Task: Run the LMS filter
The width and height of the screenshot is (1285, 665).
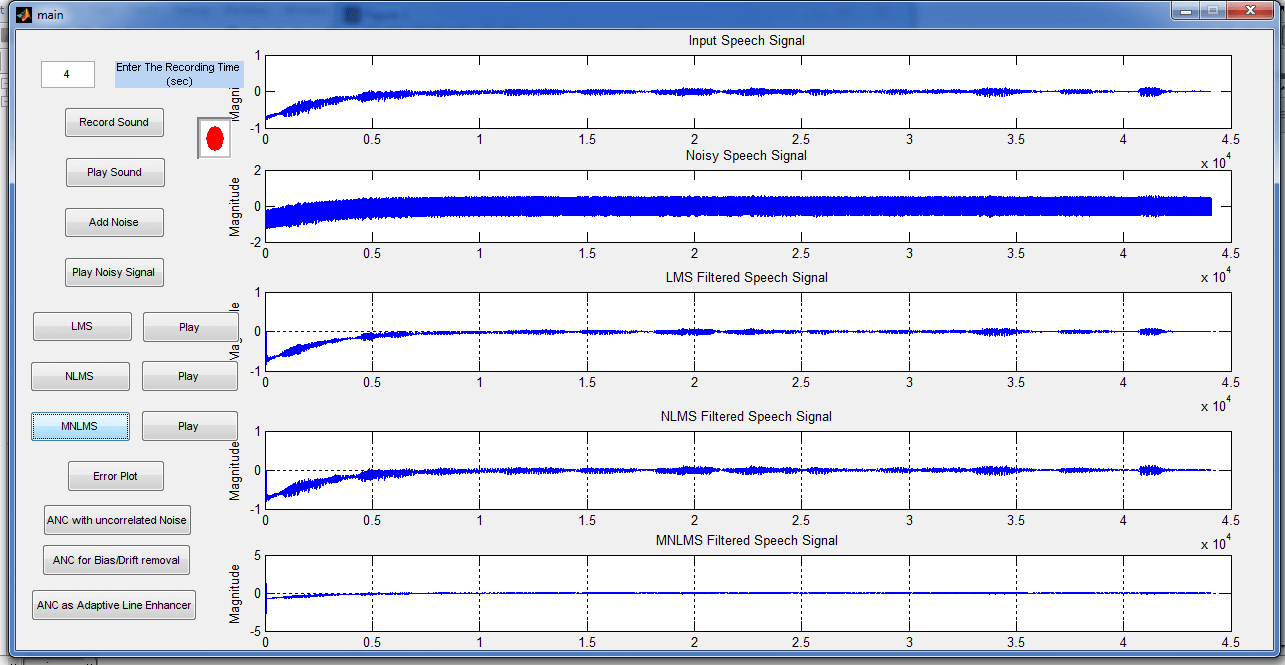Action: [x=81, y=326]
